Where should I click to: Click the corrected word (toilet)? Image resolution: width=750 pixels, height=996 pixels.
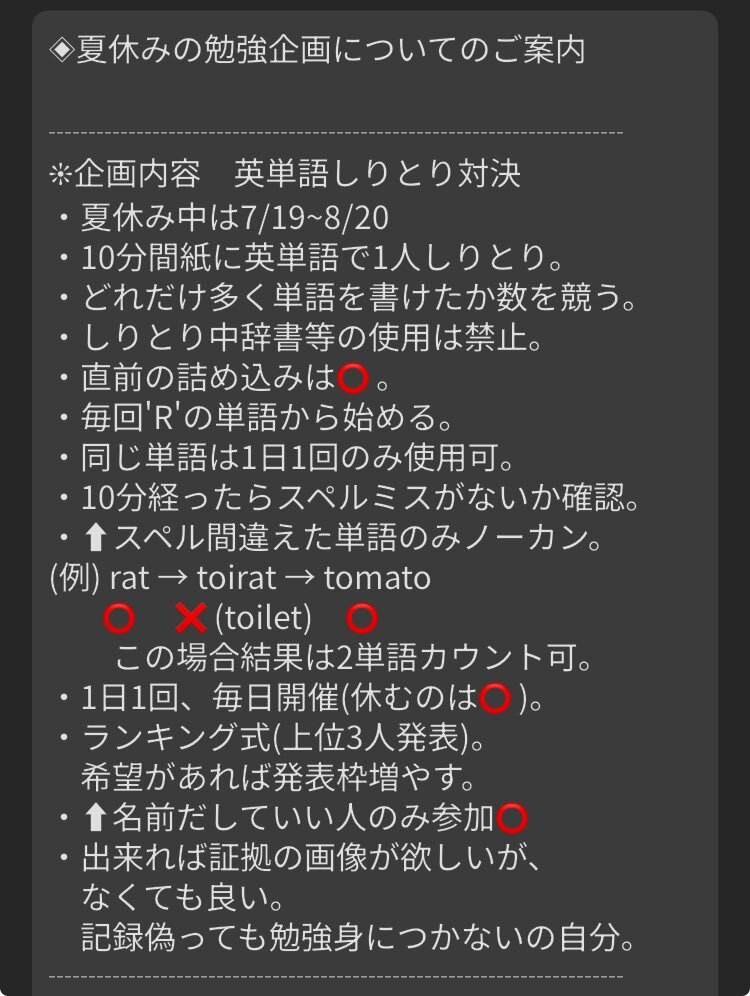point(263,618)
